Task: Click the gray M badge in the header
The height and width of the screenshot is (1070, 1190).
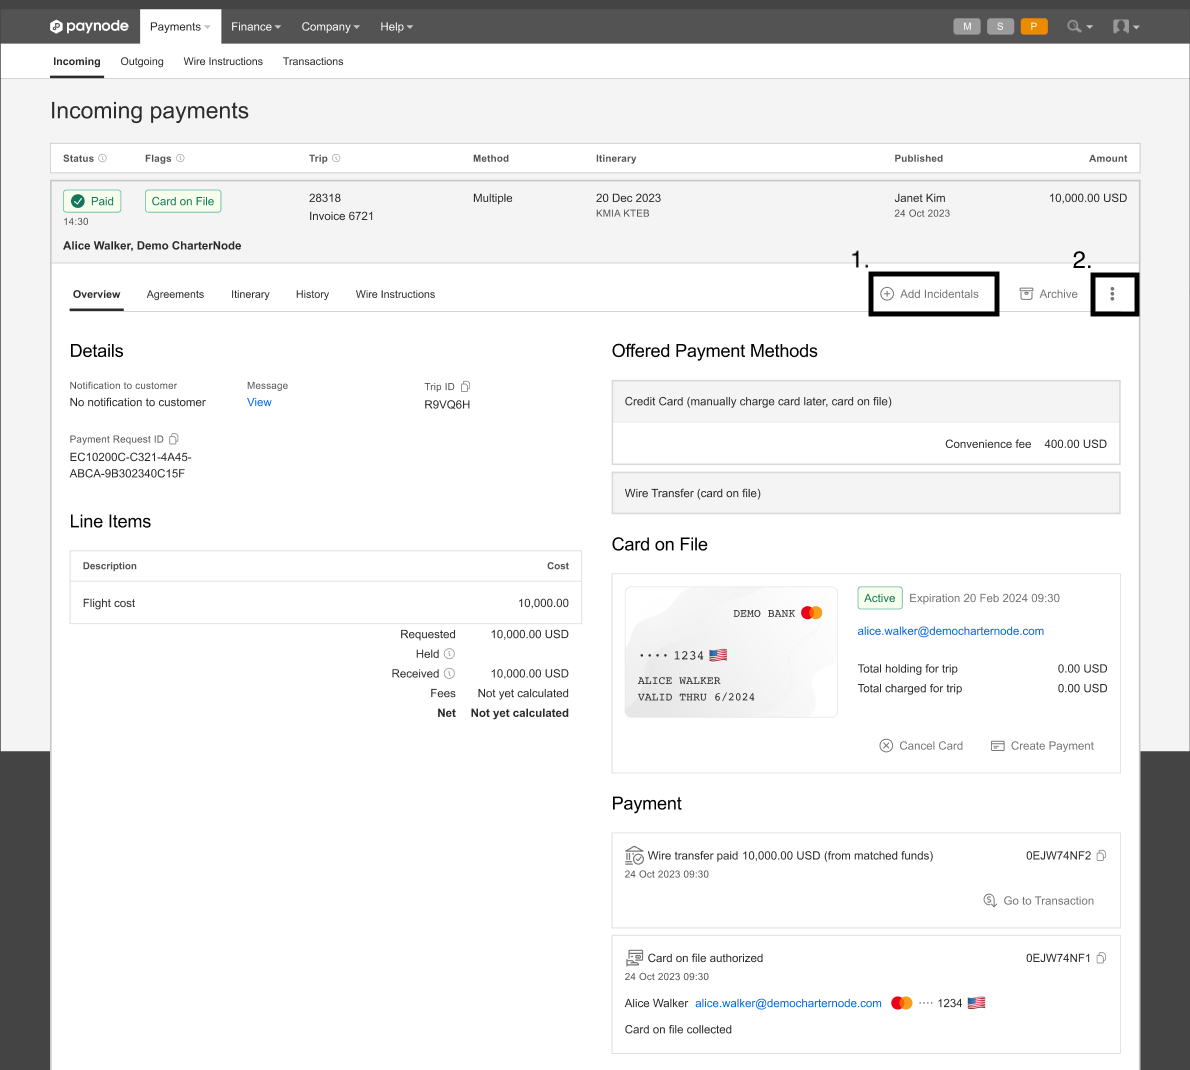Action: 967,27
